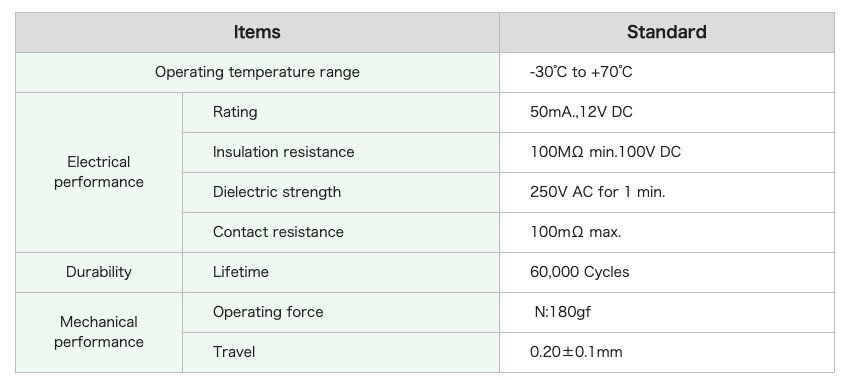Select the Insulation resistance label

284,152
